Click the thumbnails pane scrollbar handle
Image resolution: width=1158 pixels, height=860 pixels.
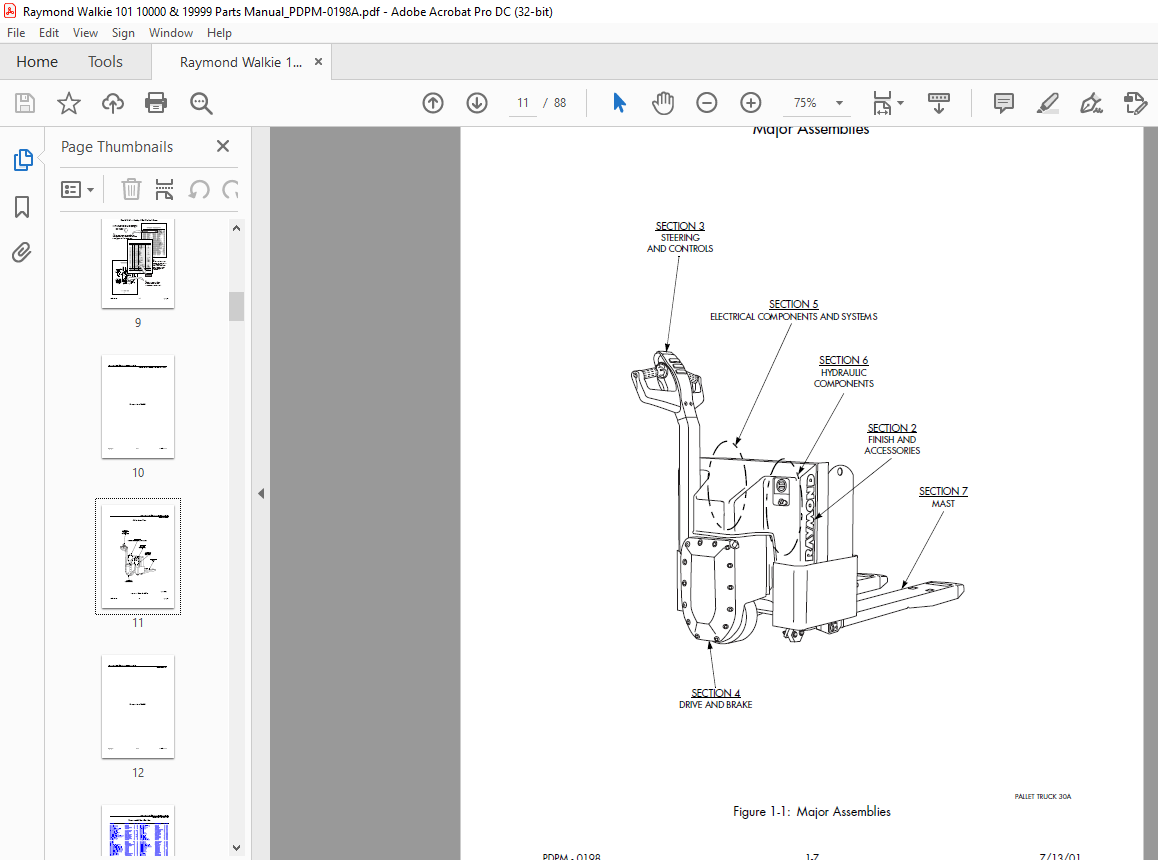tap(236, 306)
